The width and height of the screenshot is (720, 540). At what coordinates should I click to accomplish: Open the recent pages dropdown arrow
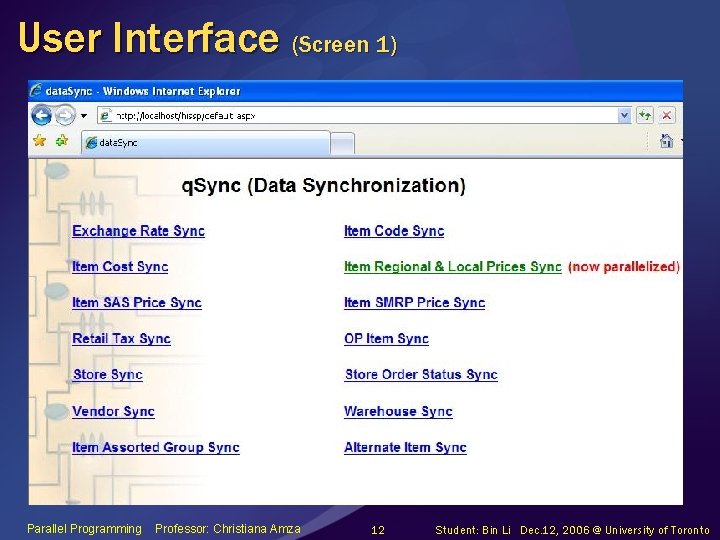tap(84, 116)
